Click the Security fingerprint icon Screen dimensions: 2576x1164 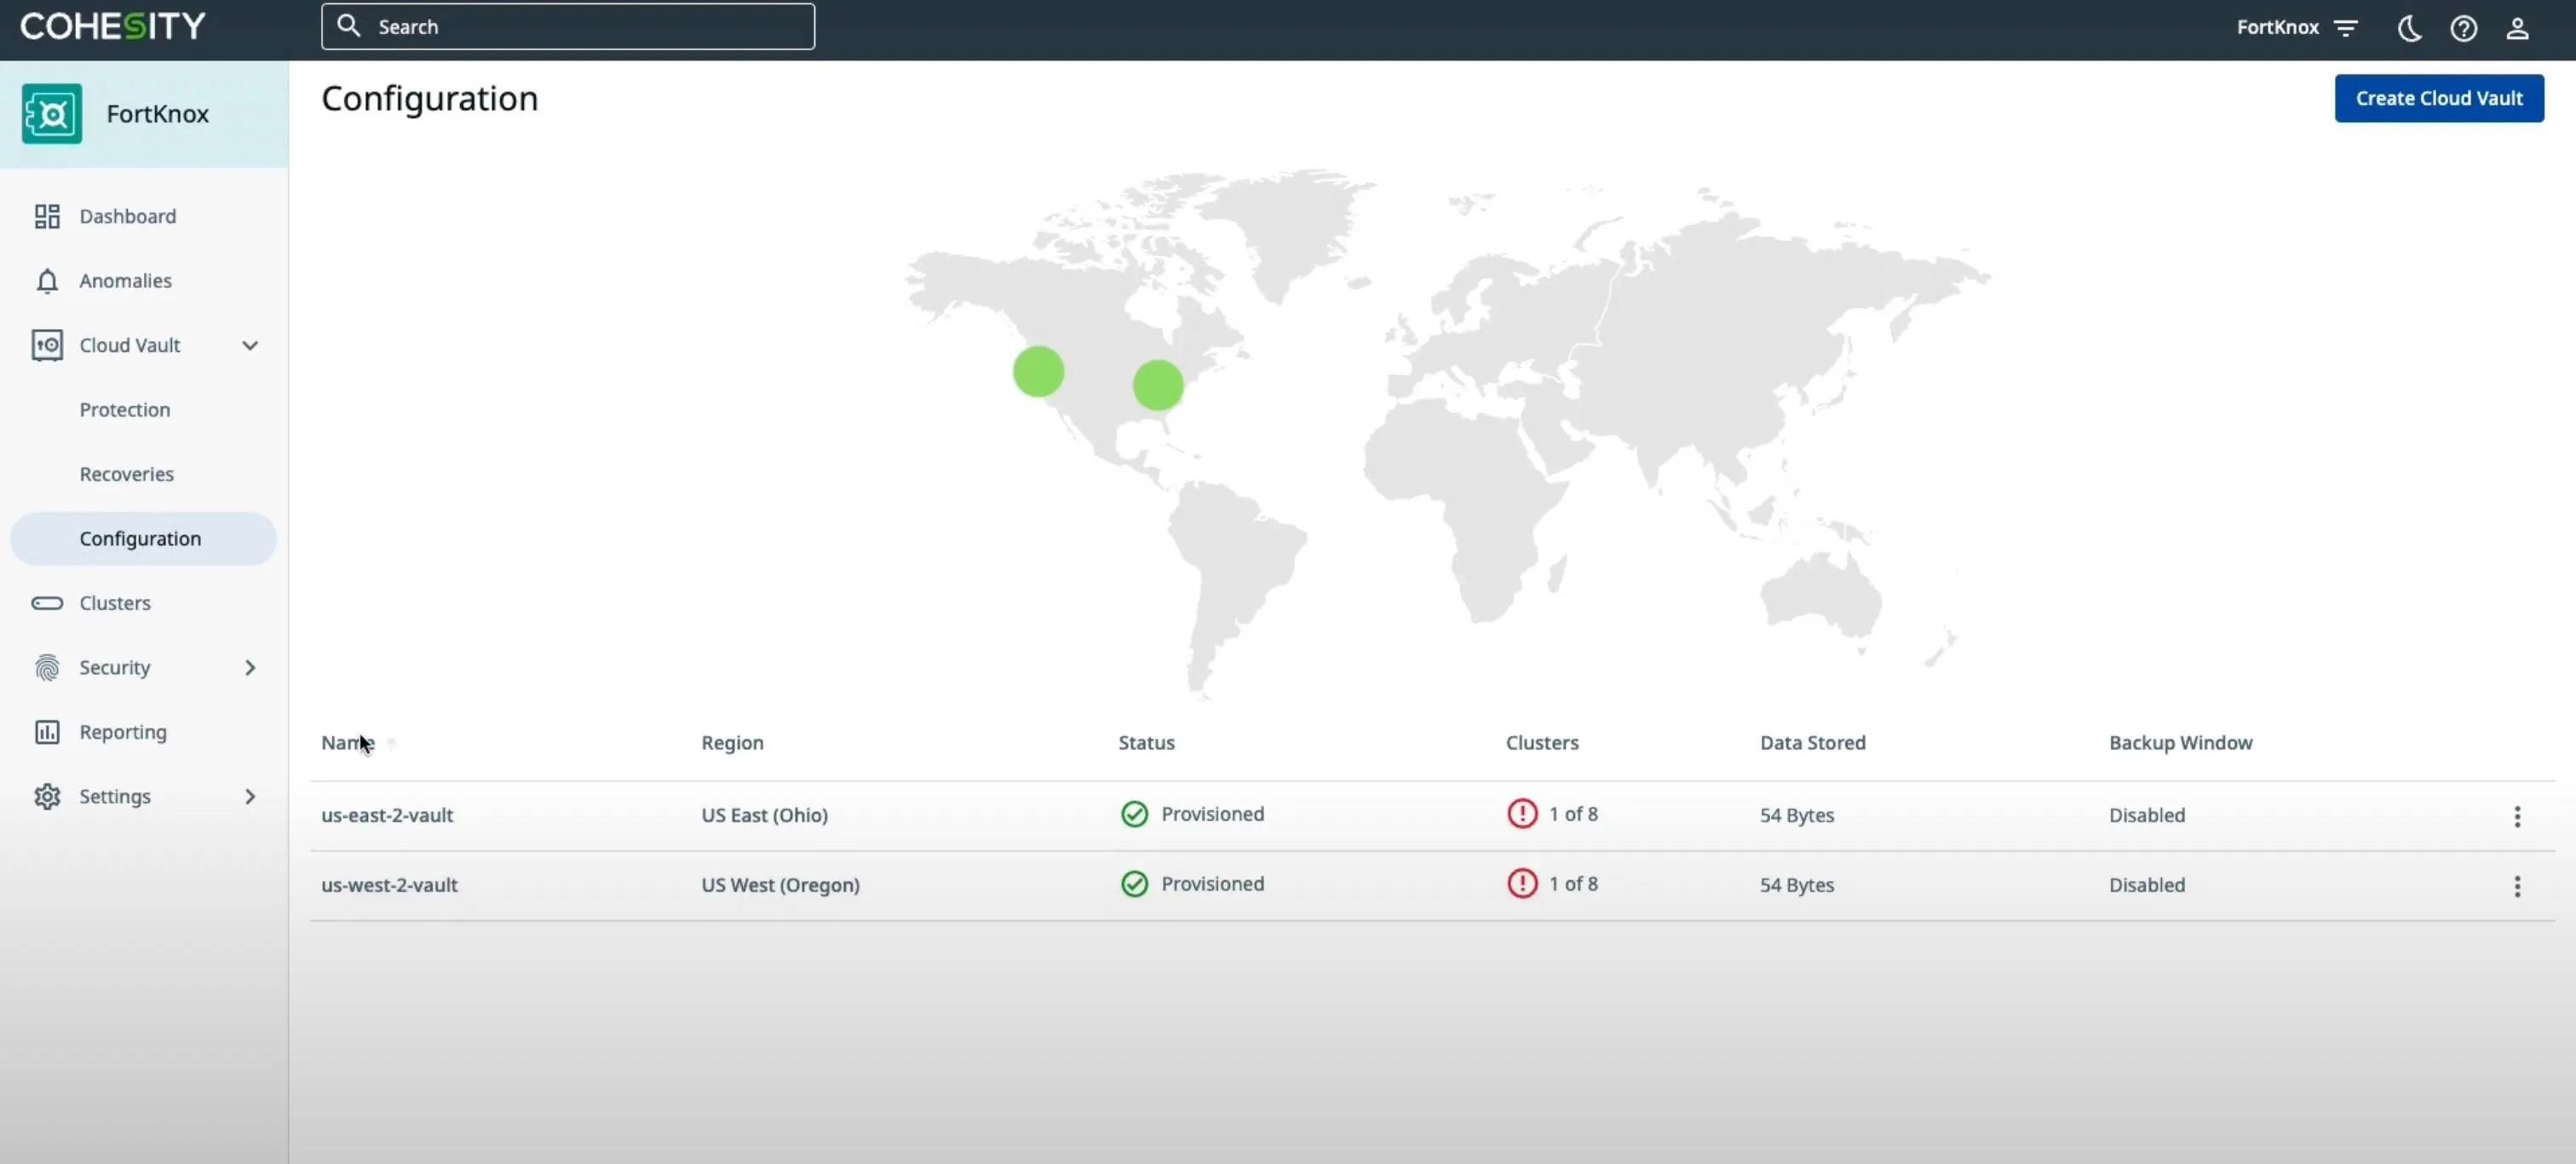(x=47, y=667)
